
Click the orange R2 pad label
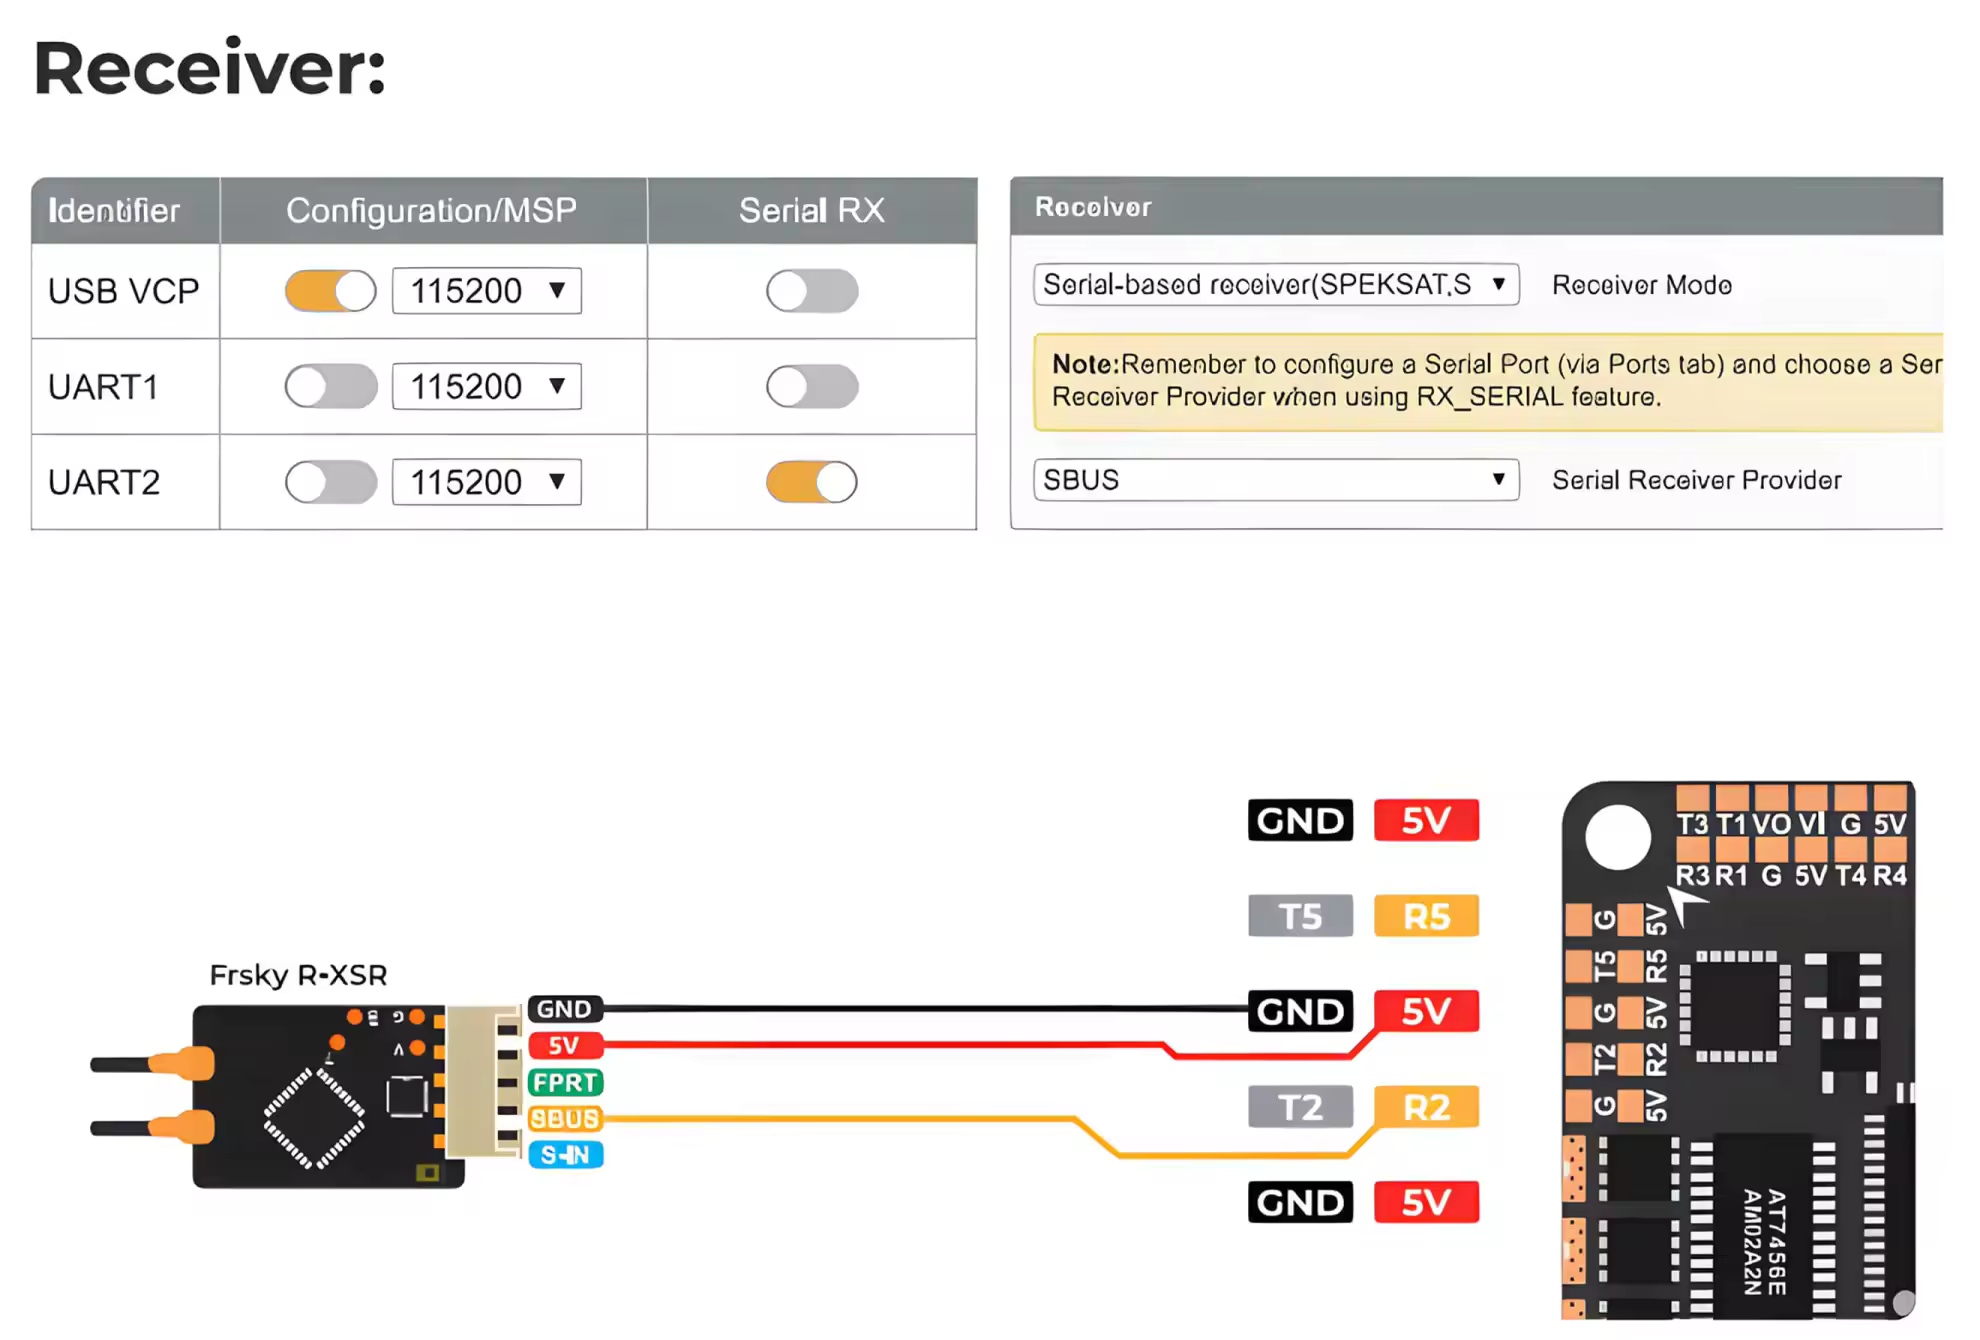(x=1426, y=1107)
